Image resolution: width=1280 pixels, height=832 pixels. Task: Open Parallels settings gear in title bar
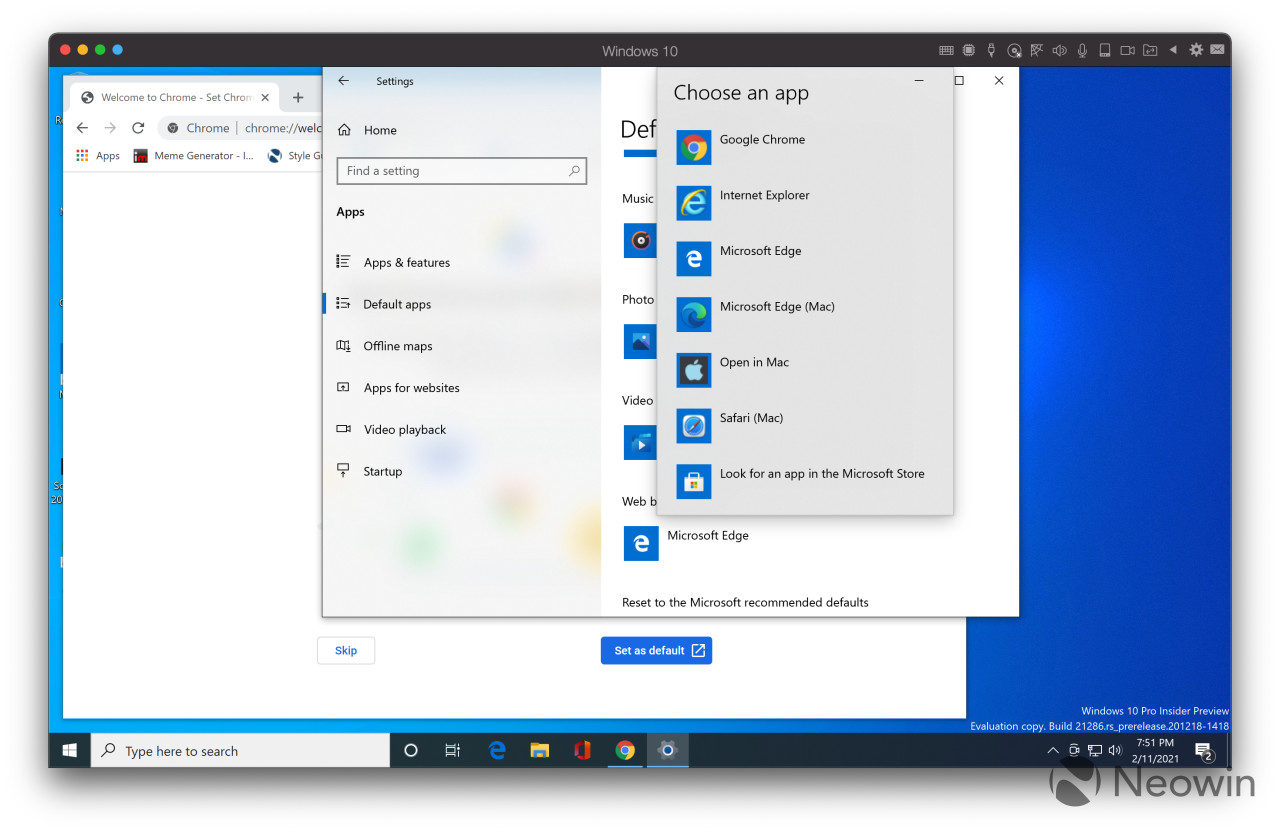pyautogui.click(x=1196, y=50)
